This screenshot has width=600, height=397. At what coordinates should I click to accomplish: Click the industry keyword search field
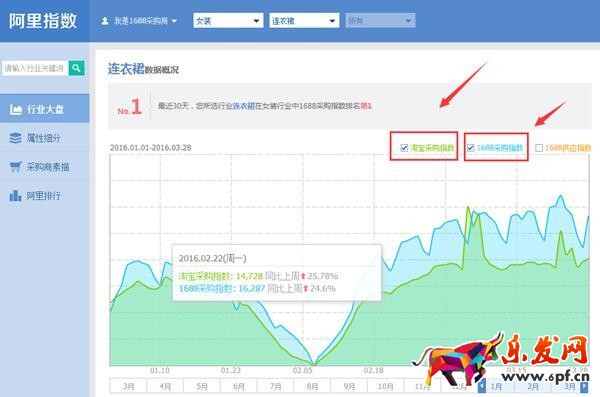[35, 68]
